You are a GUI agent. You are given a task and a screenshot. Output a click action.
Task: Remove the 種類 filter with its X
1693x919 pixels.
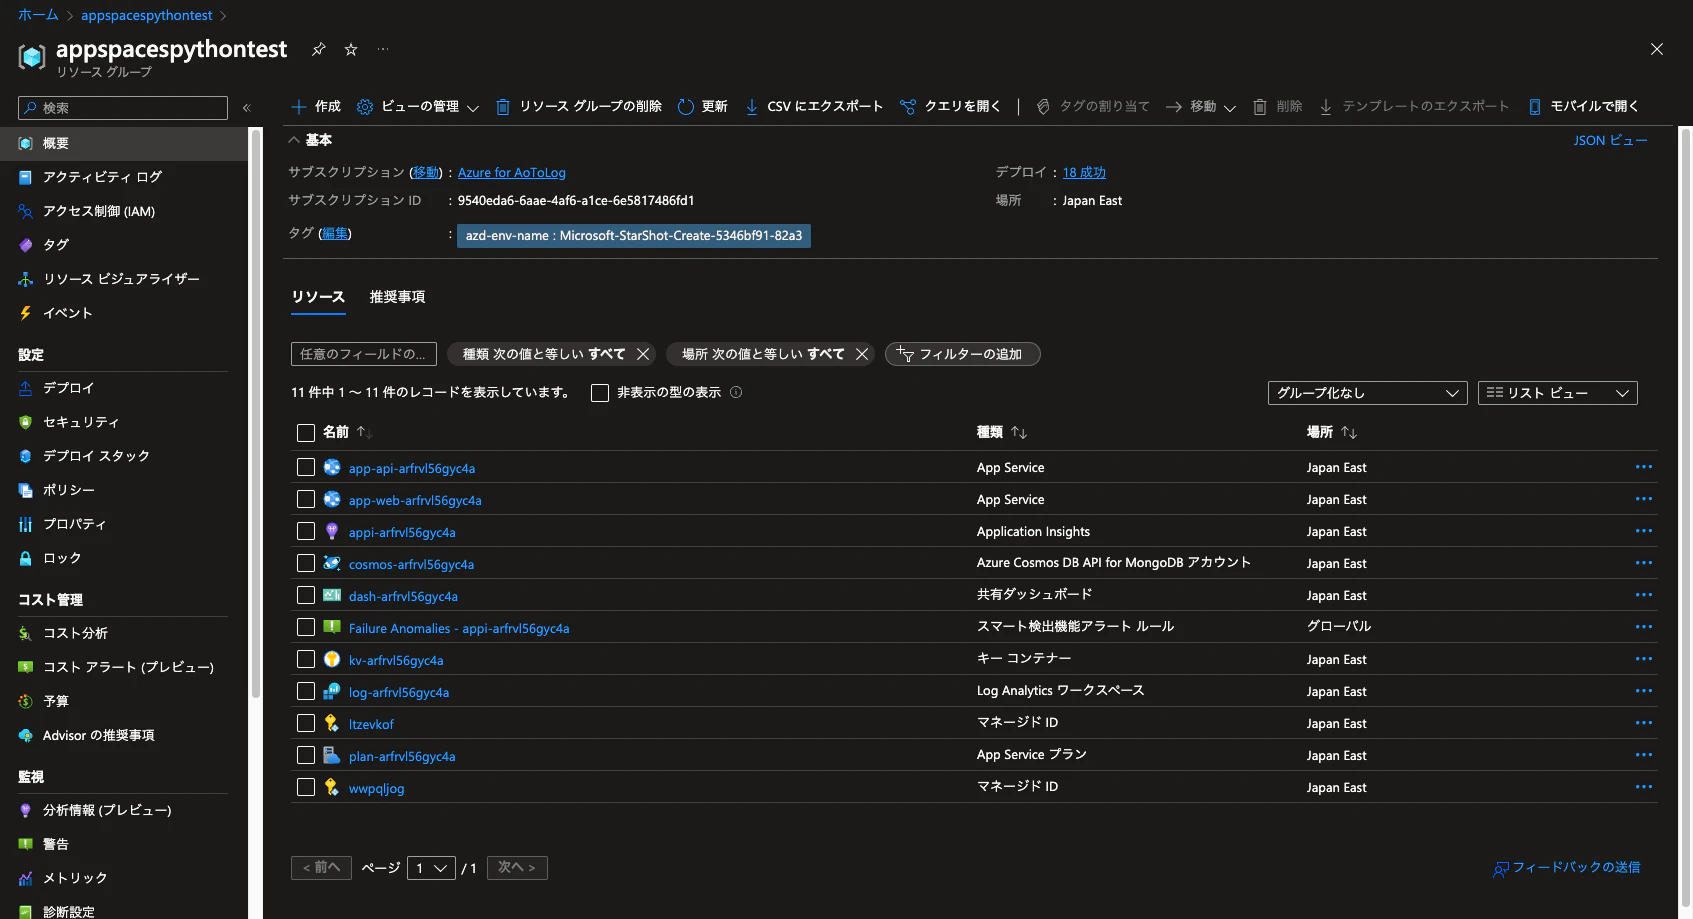click(x=643, y=354)
